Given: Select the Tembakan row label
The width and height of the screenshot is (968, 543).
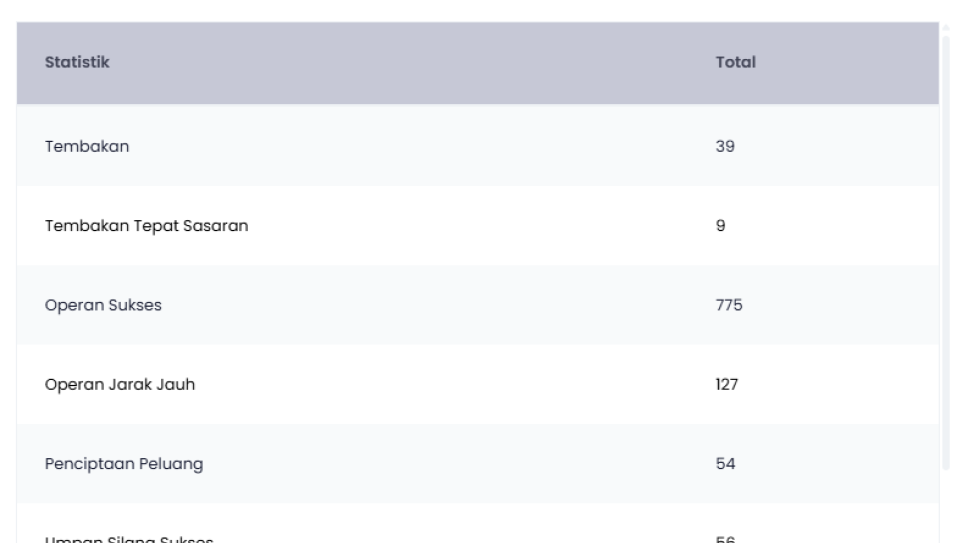Looking at the screenshot, I should click(x=87, y=147).
